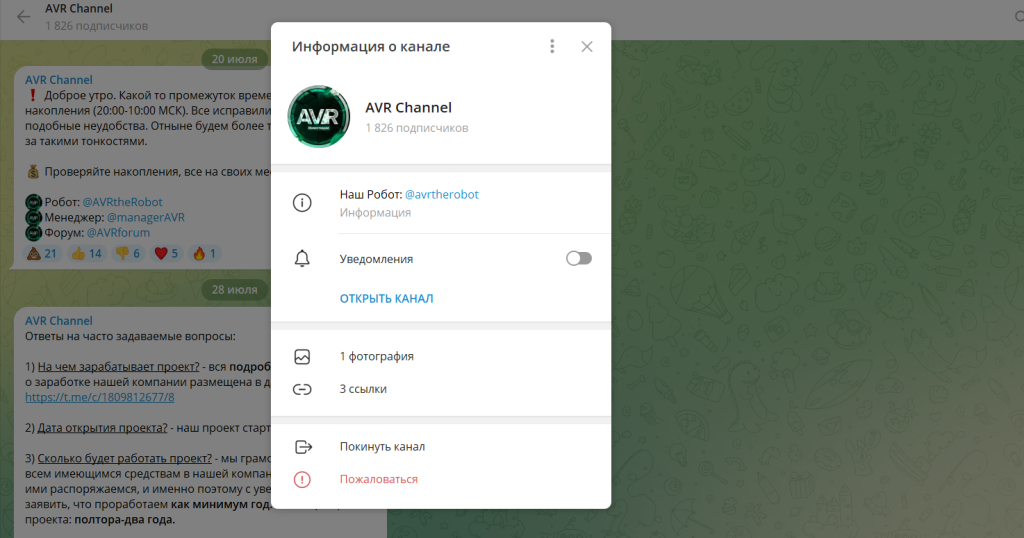
Task: Click the red report warning icon
Action: click(302, 479)
